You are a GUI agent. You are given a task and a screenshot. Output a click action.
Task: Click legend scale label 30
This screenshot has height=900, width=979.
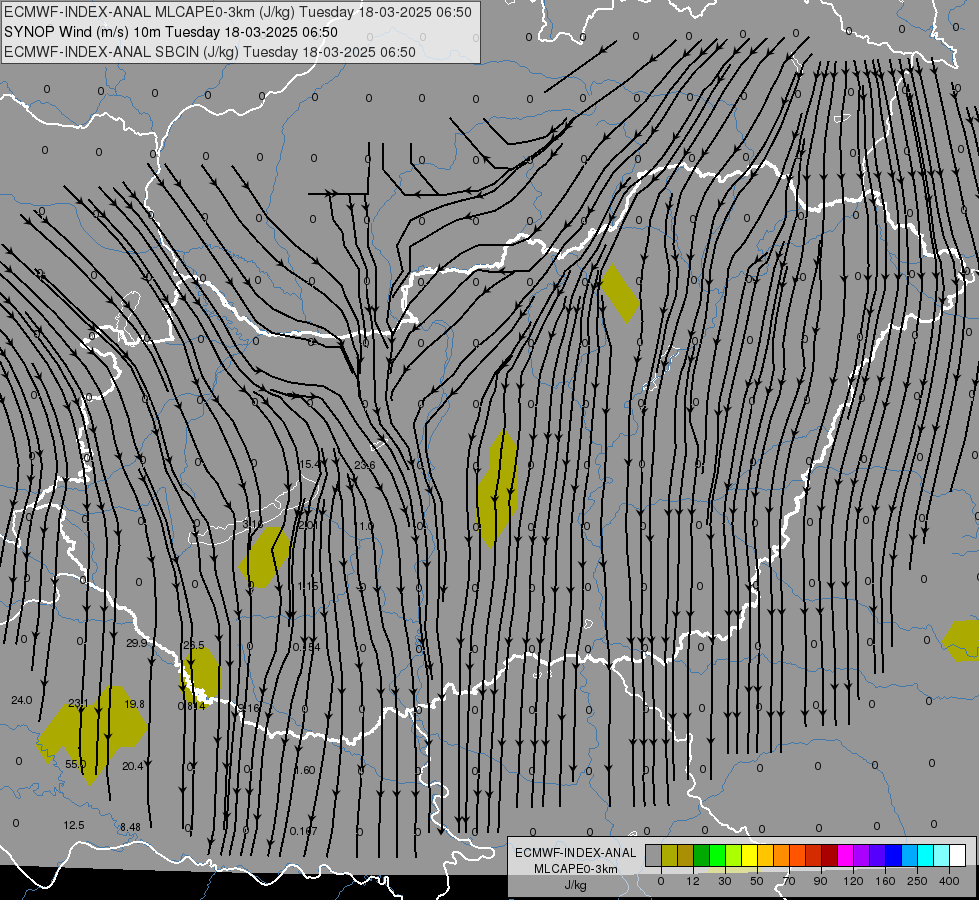[x=724, y=881]
